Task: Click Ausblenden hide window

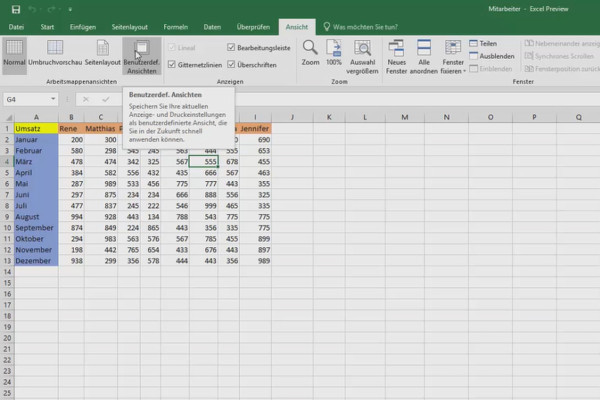Action: click(492, 56)
